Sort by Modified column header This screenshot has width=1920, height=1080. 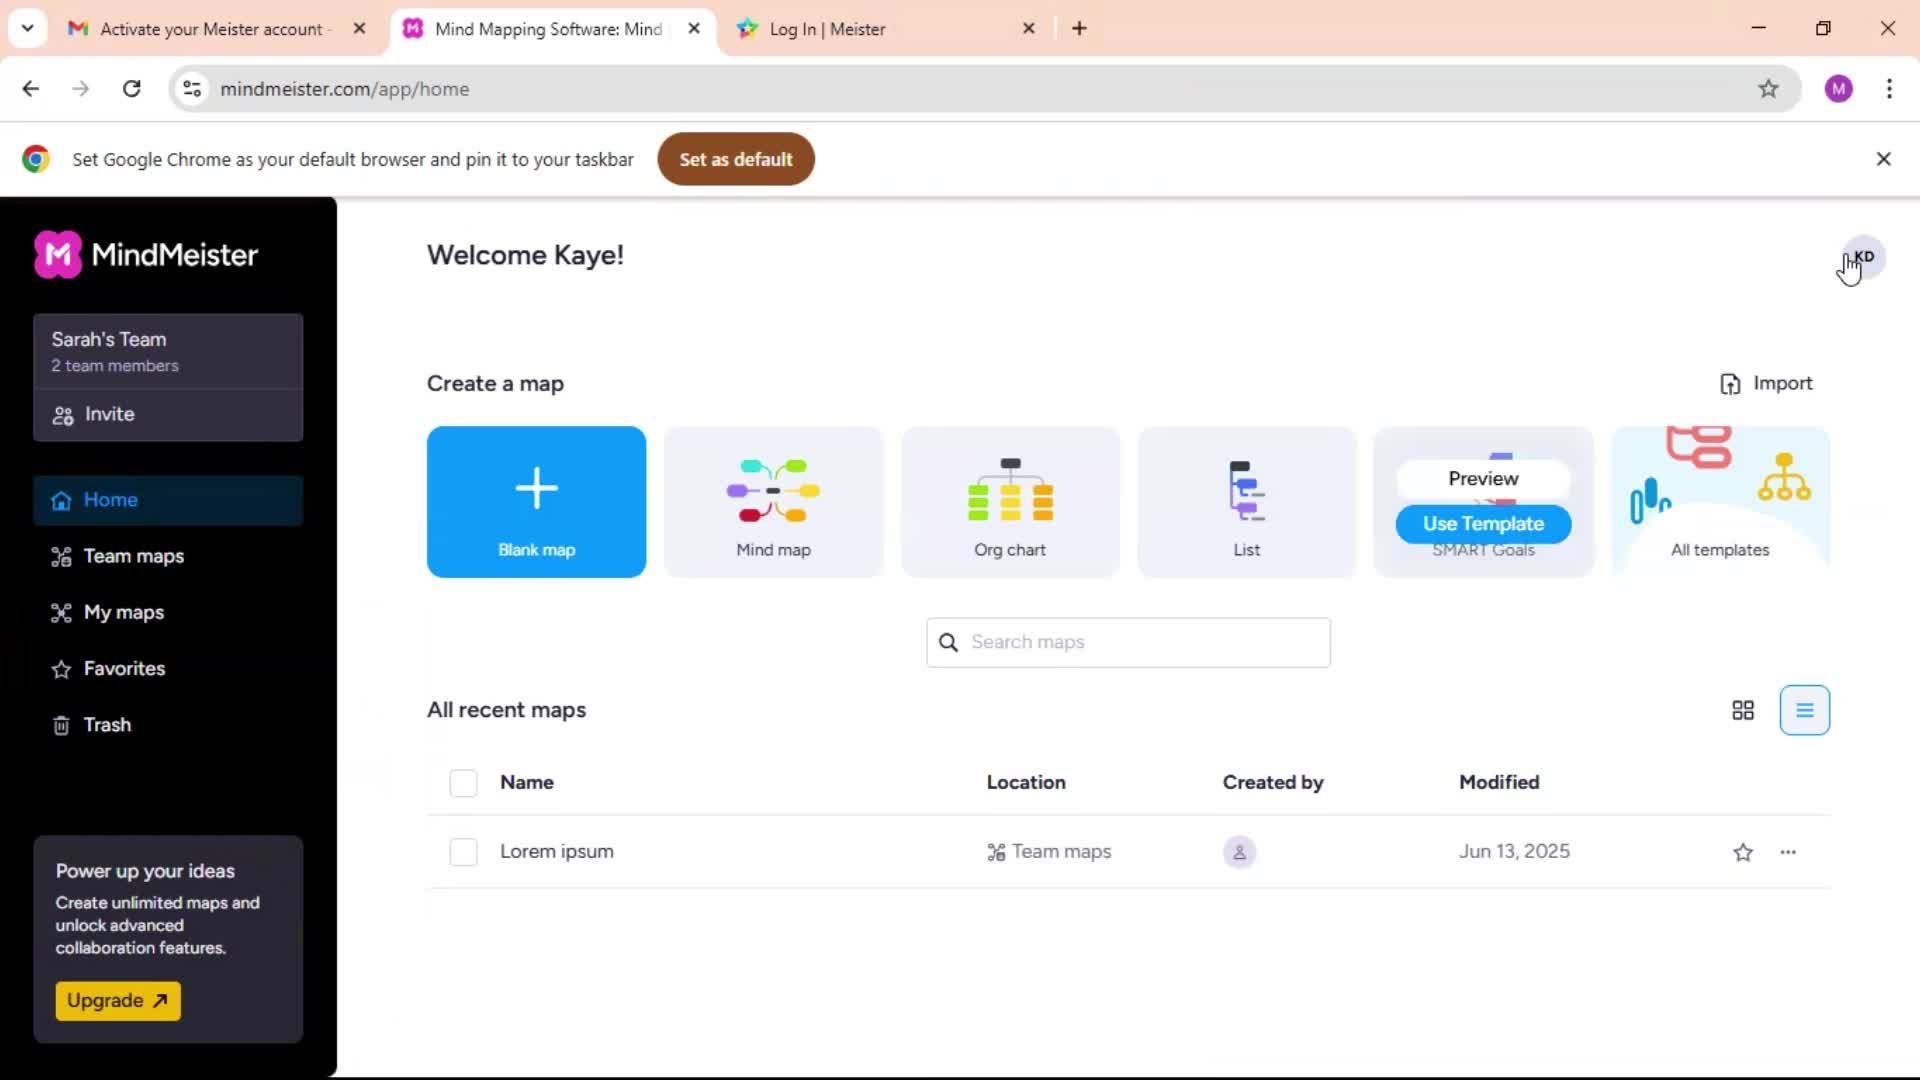point(1499,783)
